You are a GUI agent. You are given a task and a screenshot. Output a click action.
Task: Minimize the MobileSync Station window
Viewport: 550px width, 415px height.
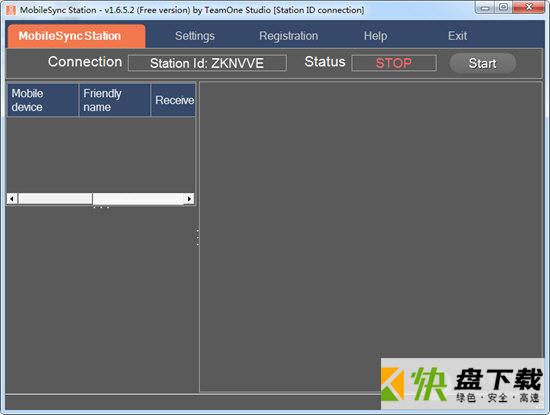(x=485, y=8)
